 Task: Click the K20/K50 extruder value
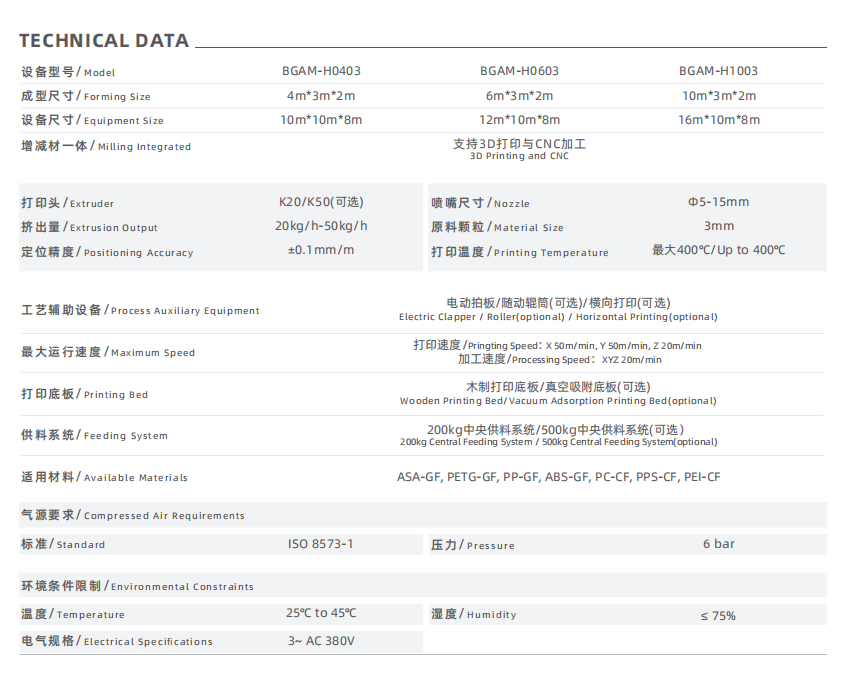coord(321,202)
